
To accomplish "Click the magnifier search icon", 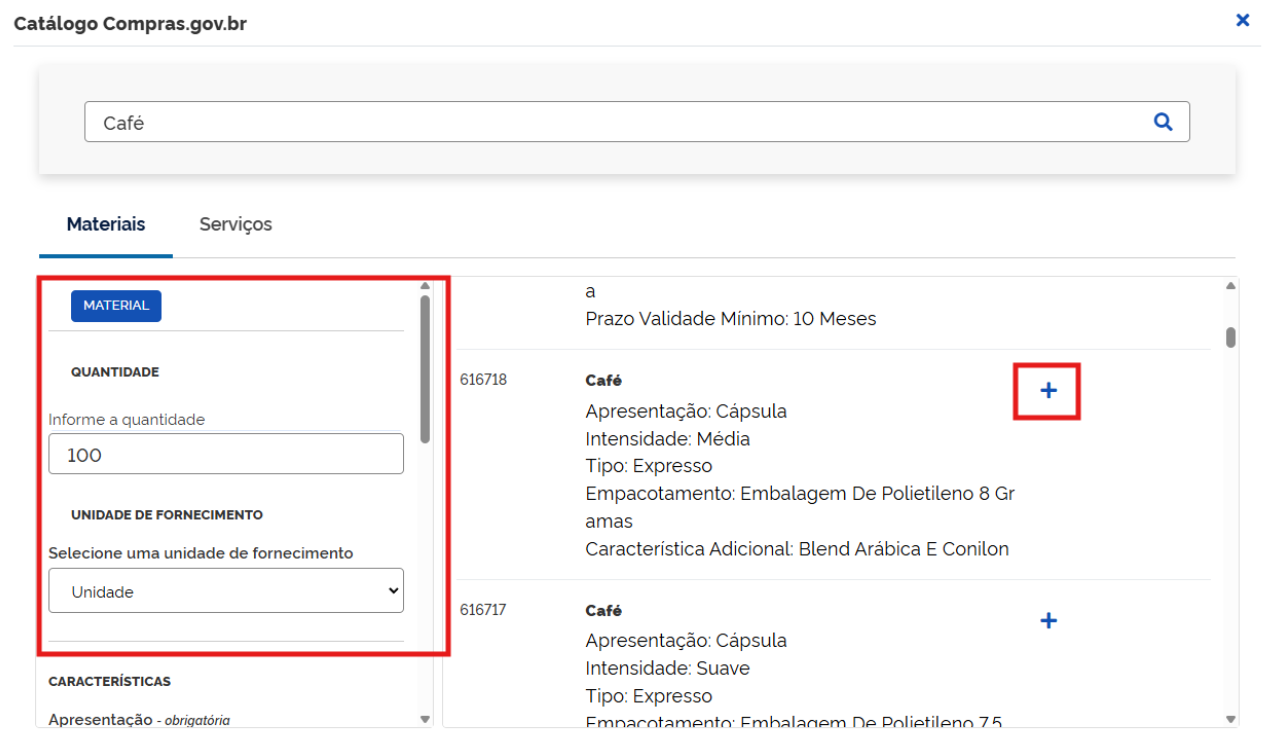I will [x=1162, y=122].
